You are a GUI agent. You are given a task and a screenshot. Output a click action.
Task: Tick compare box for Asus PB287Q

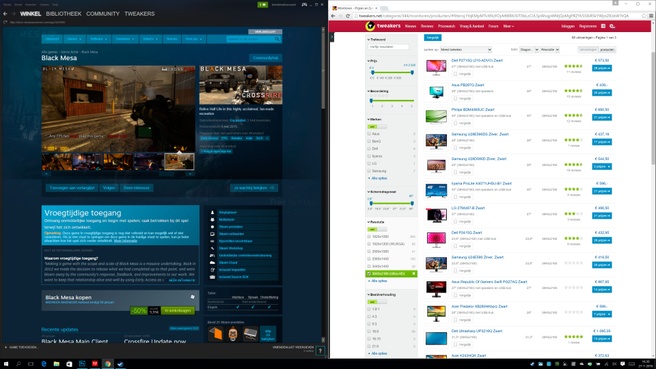coord(456,98)
